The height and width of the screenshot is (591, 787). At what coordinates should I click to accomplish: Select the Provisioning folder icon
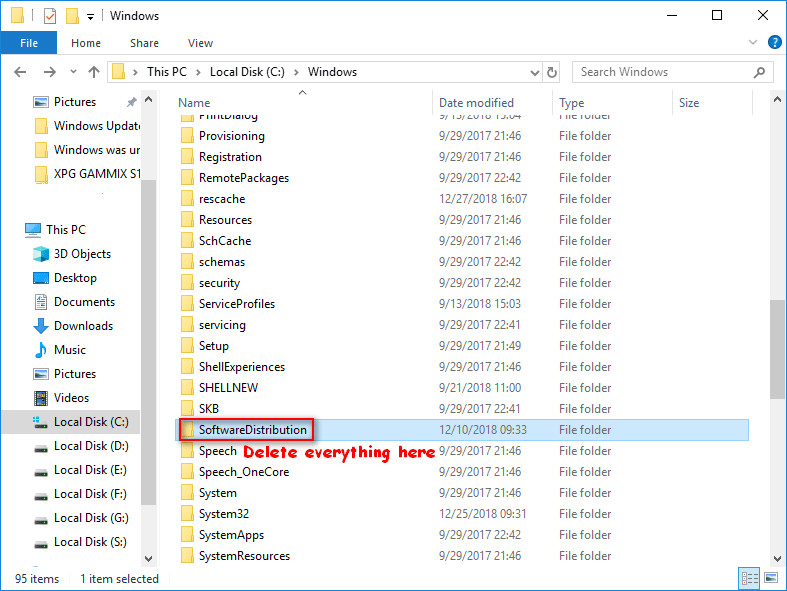click(x=187, y=136)
